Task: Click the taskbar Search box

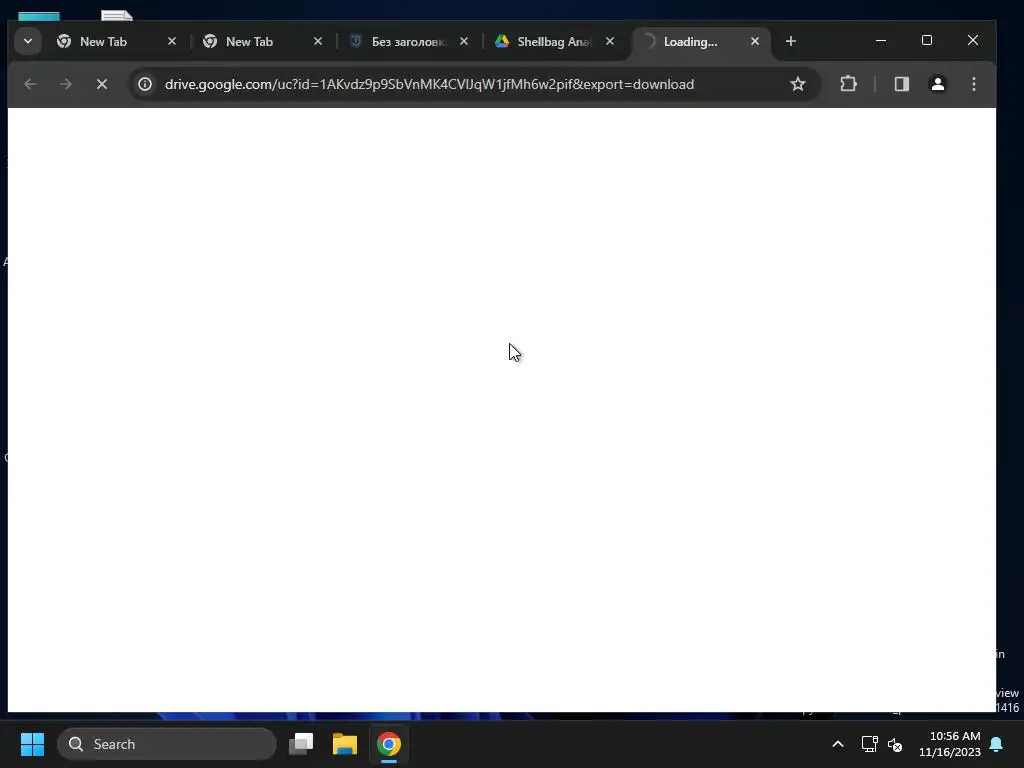Action: coord(167,744)
